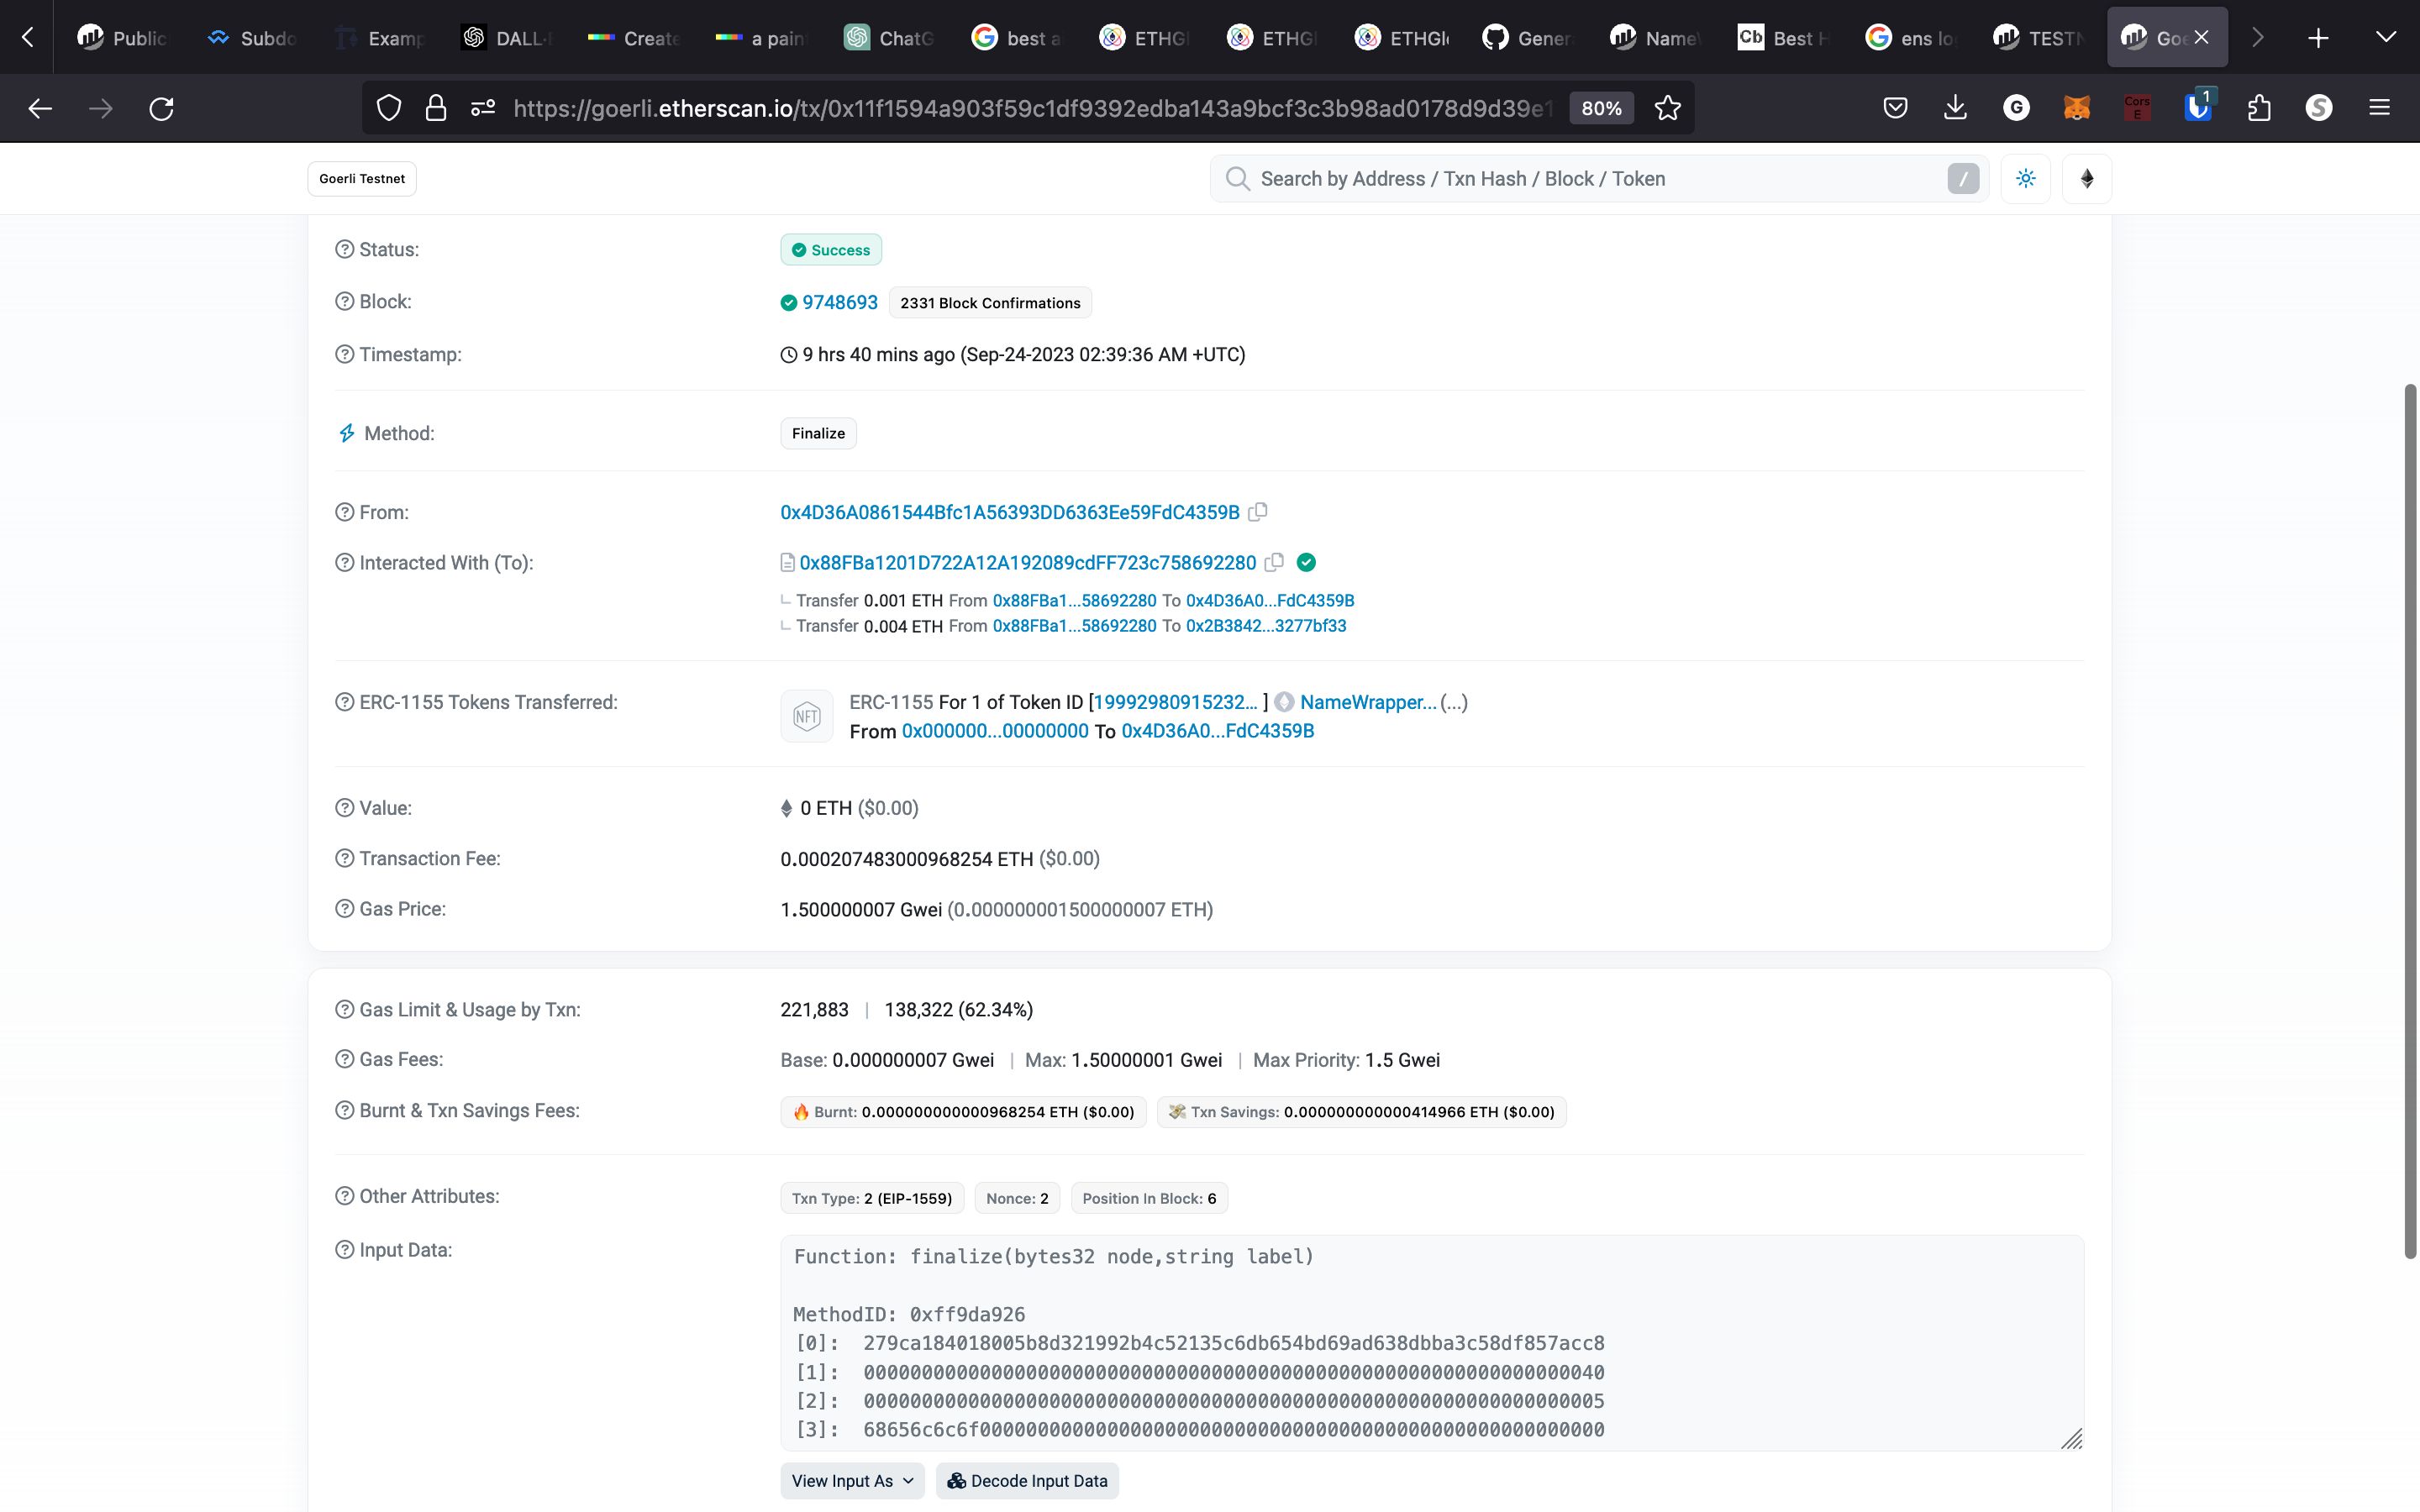Switch to the ens lo Google tab
Image resolution: width=2420 pixels, height=1512 pixels.
click(x=1912, y=38)
